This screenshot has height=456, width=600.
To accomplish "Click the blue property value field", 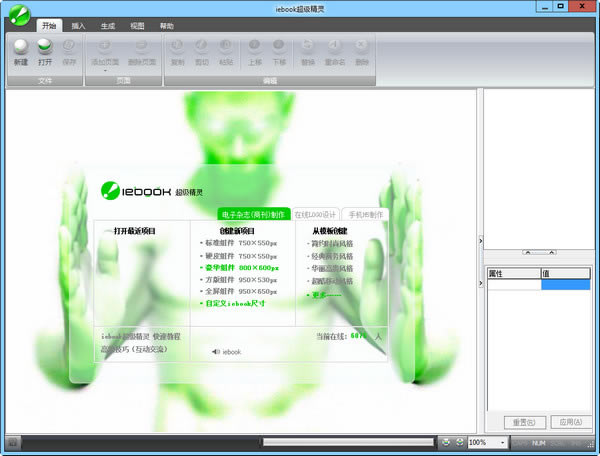I will 566,285.
